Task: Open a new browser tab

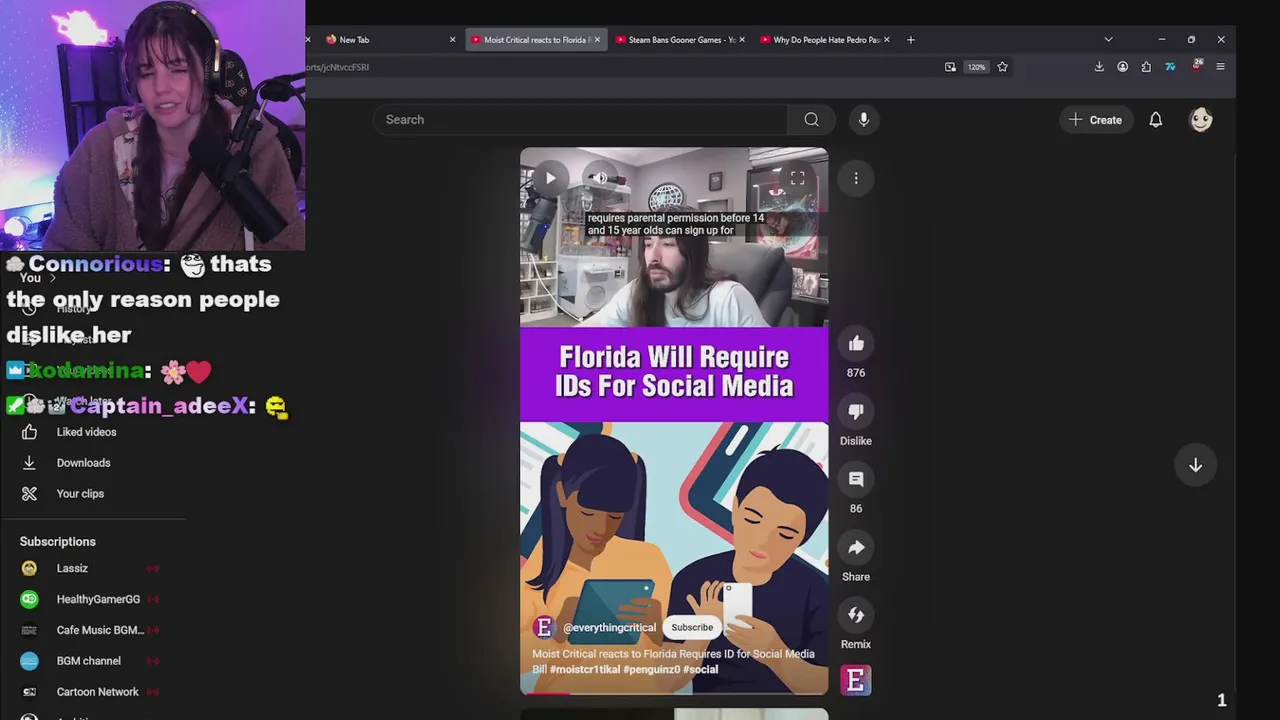Action: click(910, 40)
